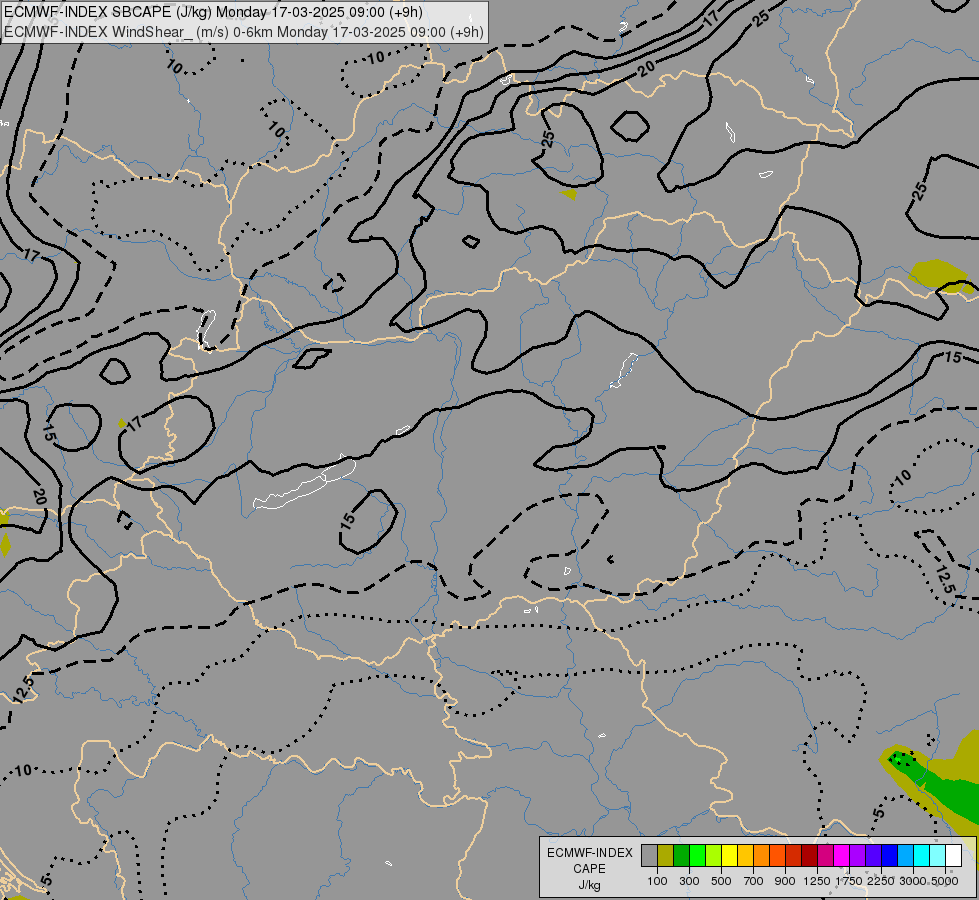Click the legend label 1250
Image resolution: width=979 pixels, height=900 pixels.
tap(817, 881)
